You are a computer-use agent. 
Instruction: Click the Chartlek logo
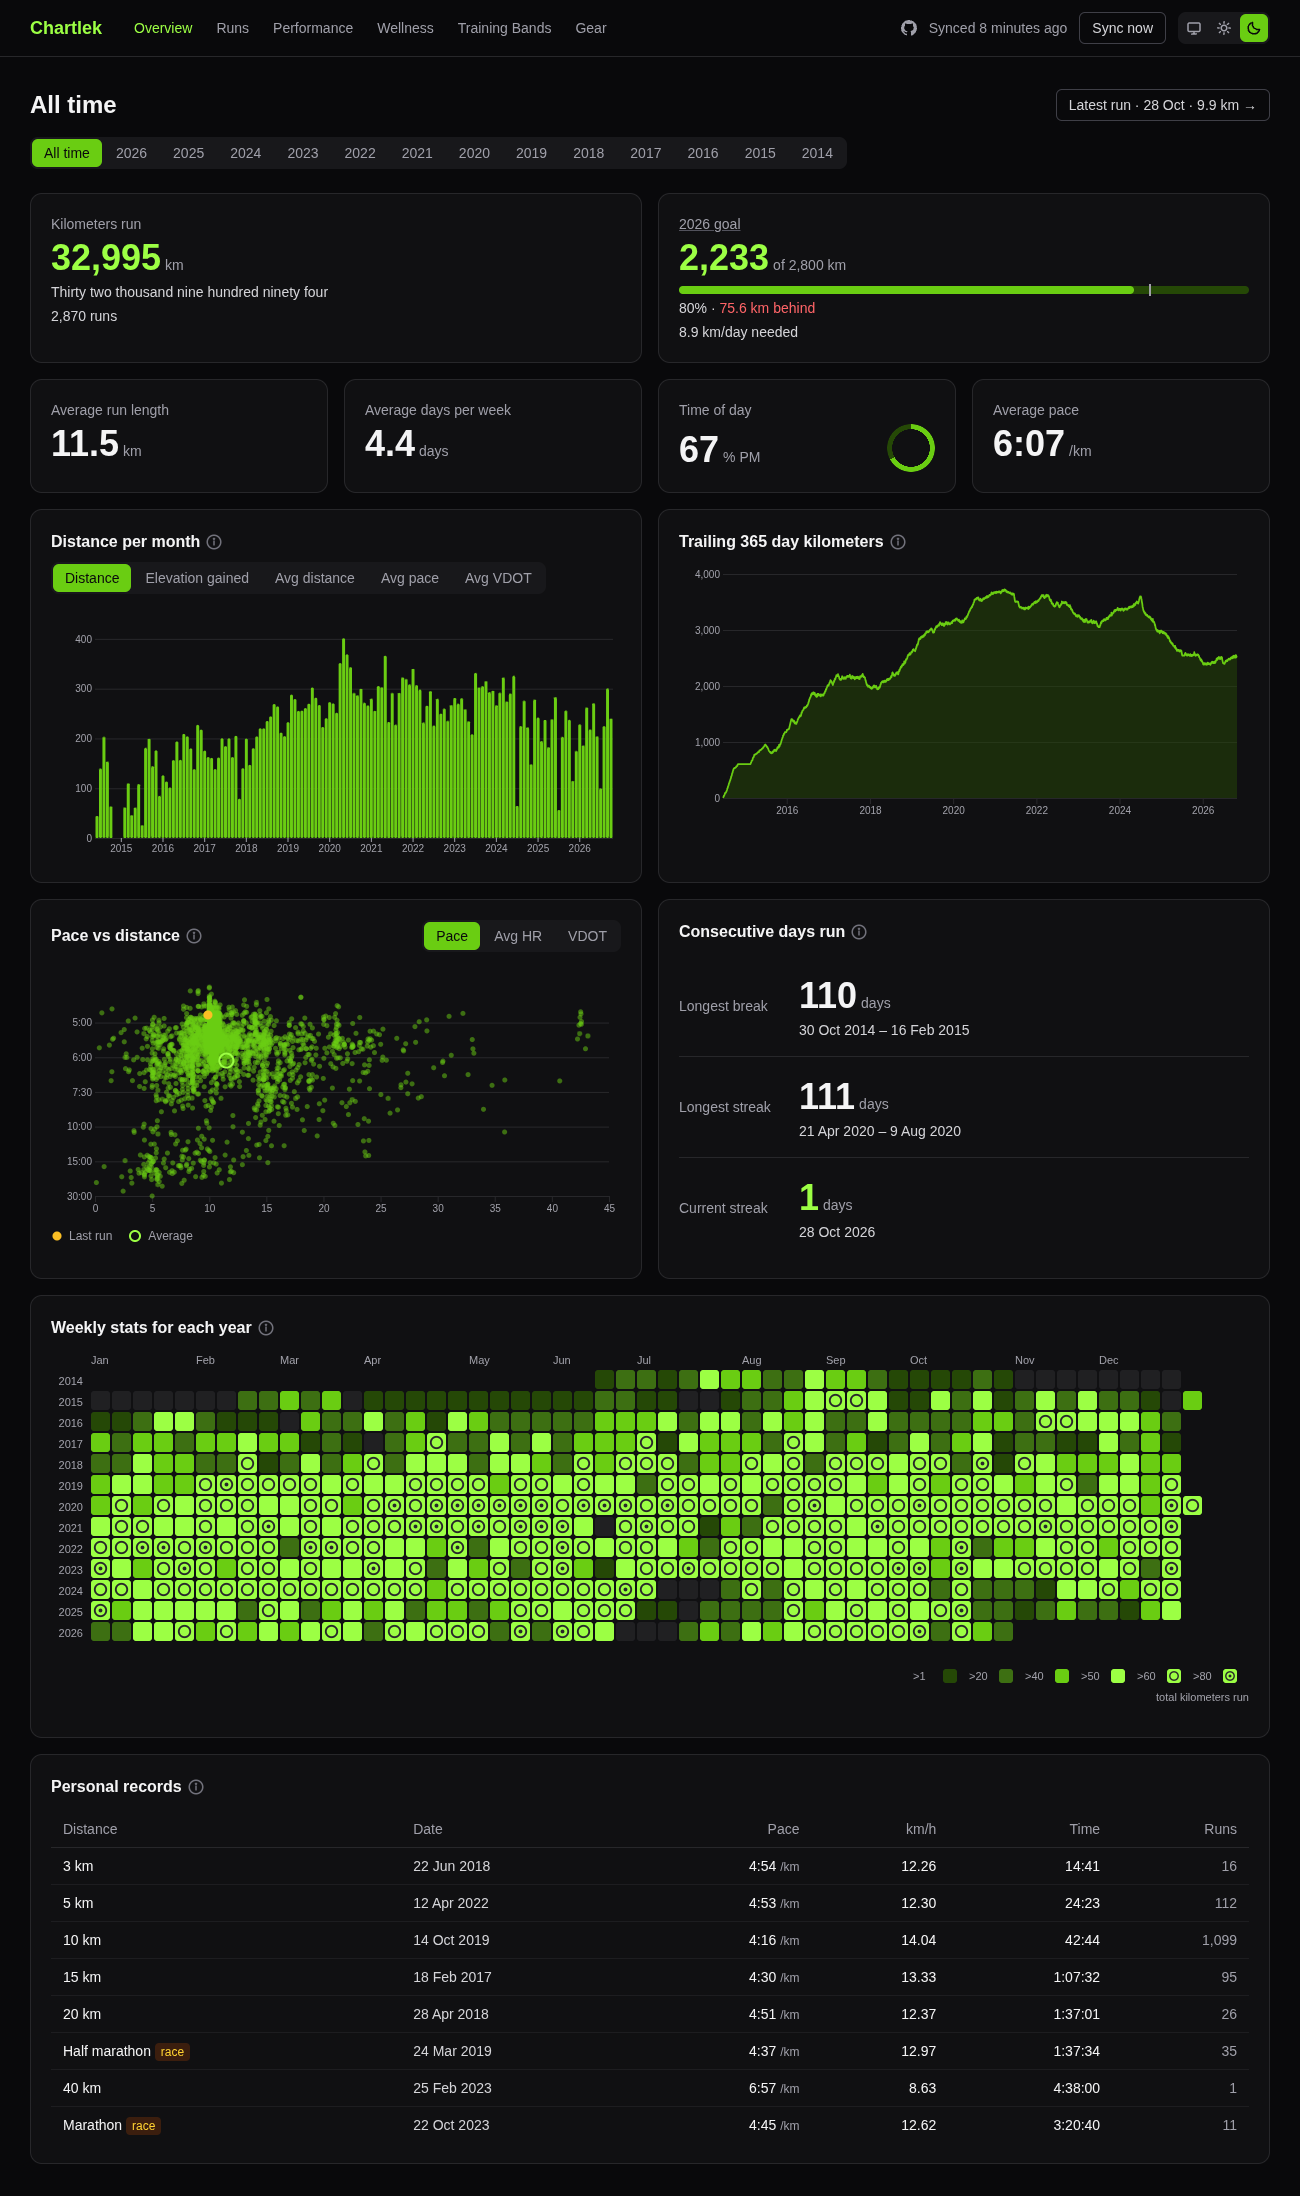click(66, 28)
